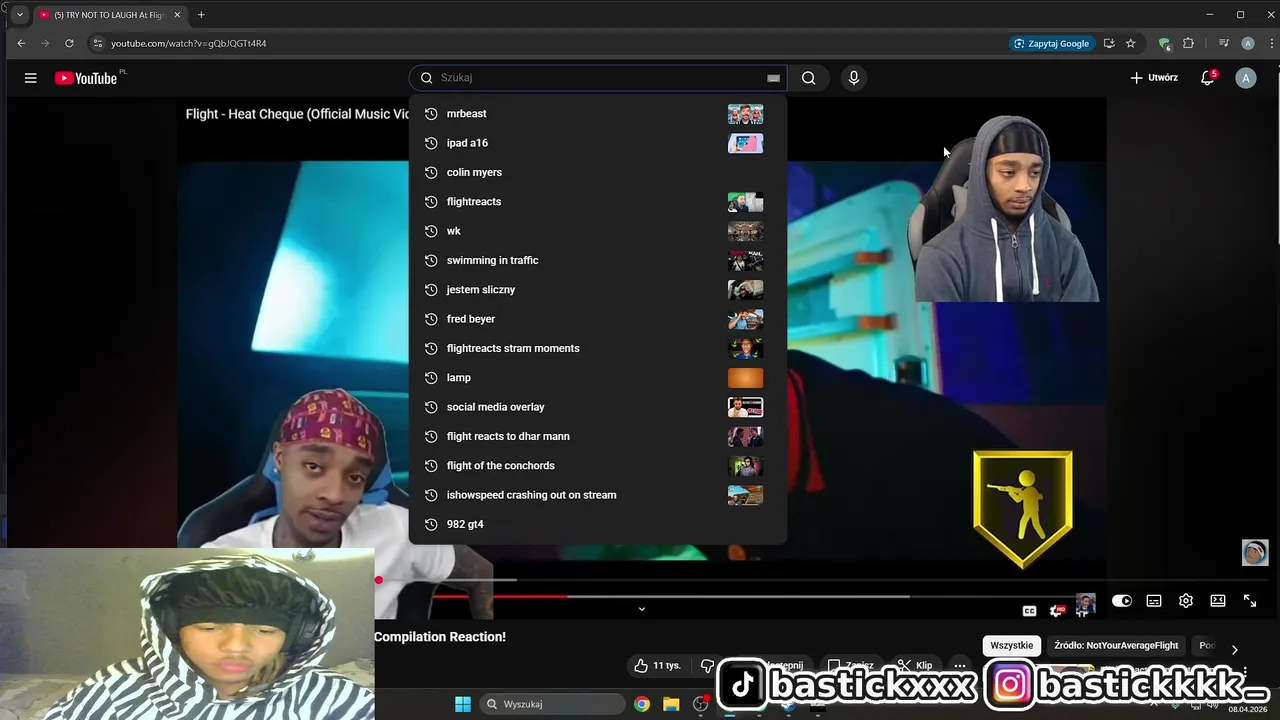Open Chrome tab search dropdown arrow
This screenshot has width=1280, height=720.
(19, 15)
